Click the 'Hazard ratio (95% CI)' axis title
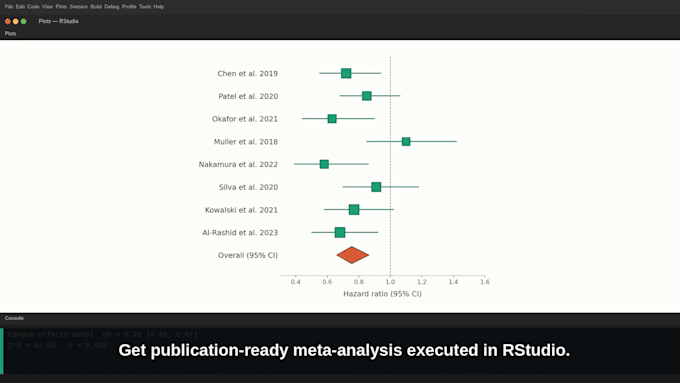 [382, 294]
